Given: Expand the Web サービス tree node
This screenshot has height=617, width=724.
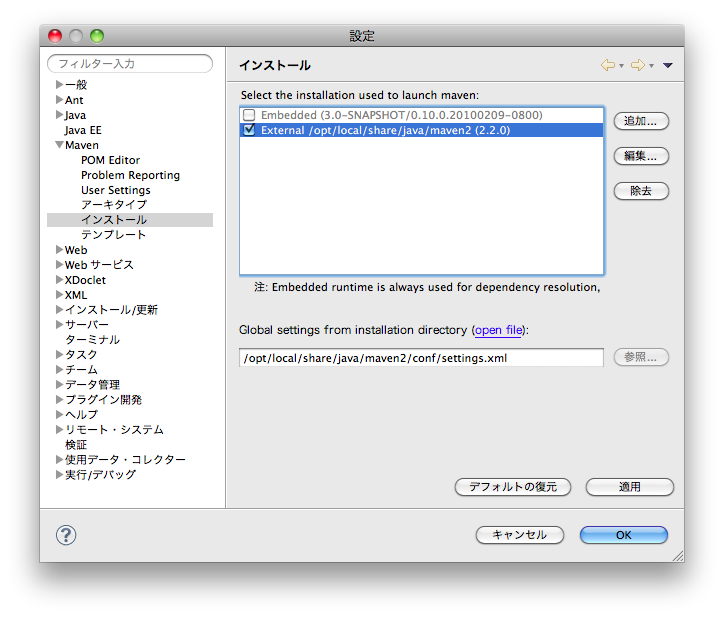Looking at the screenshot, I should tap(59, 265).
